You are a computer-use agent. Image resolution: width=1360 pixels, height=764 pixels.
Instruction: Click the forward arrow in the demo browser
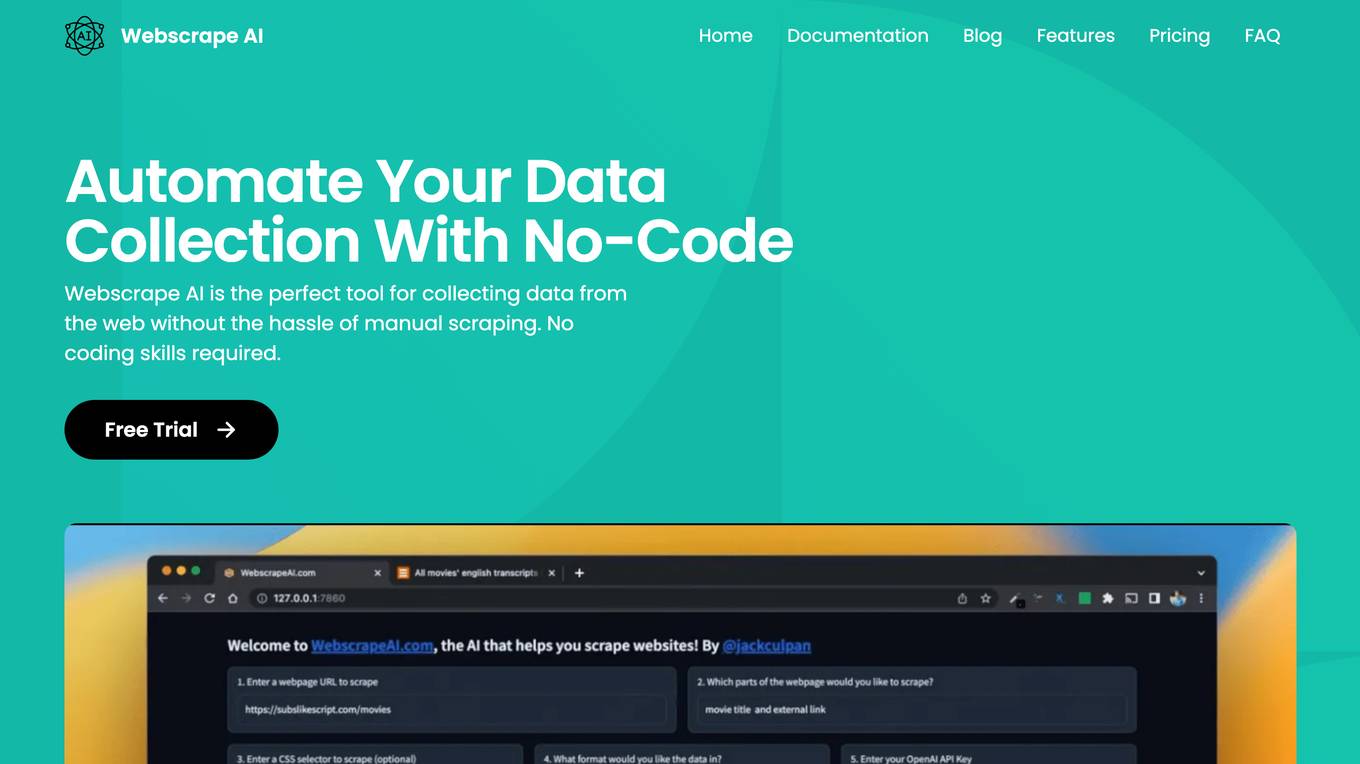coord(186,598)
